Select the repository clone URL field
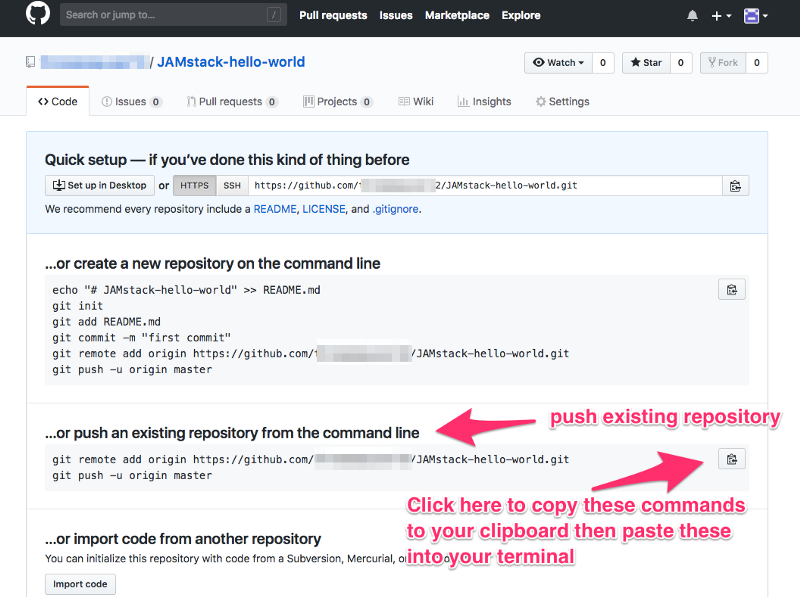The image size is (800, 597). 485,185
